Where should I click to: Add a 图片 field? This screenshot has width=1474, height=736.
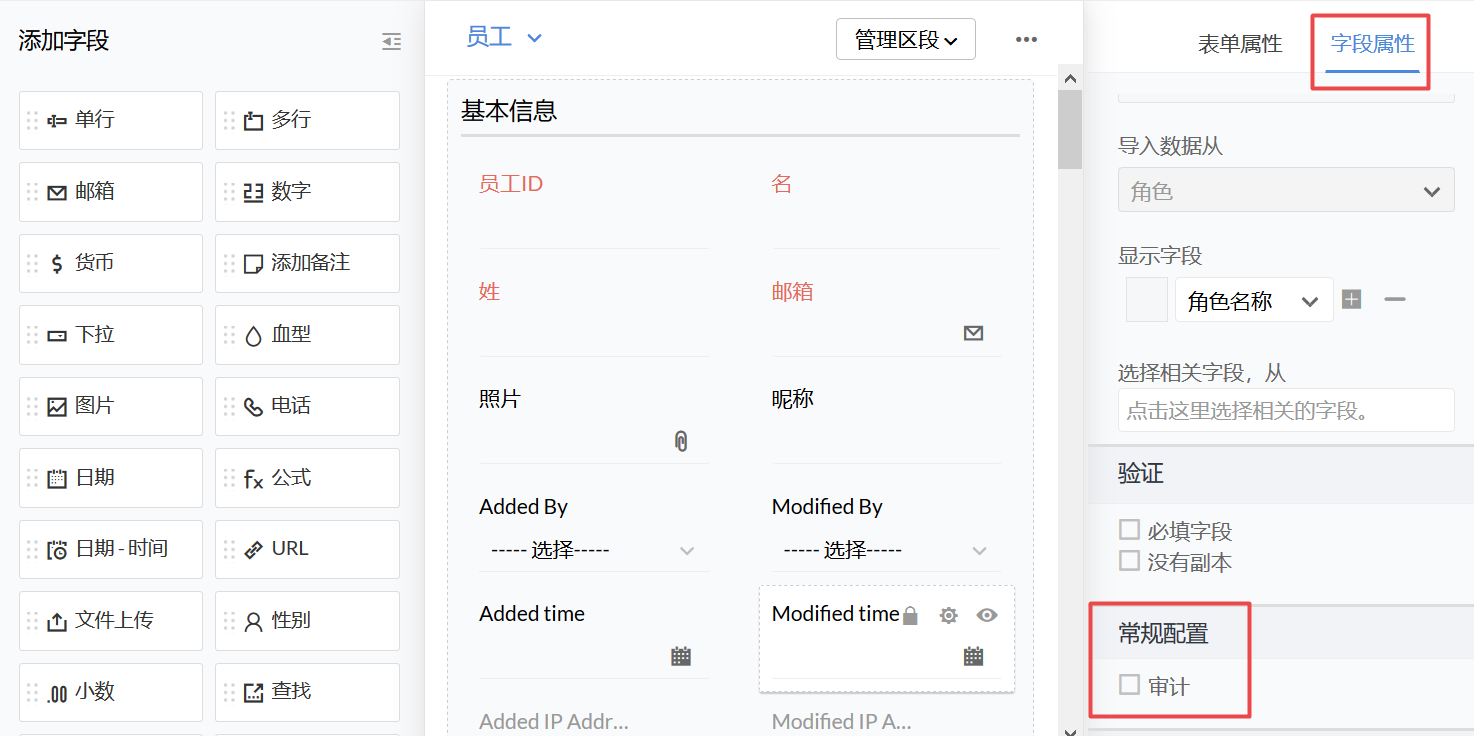111,406
